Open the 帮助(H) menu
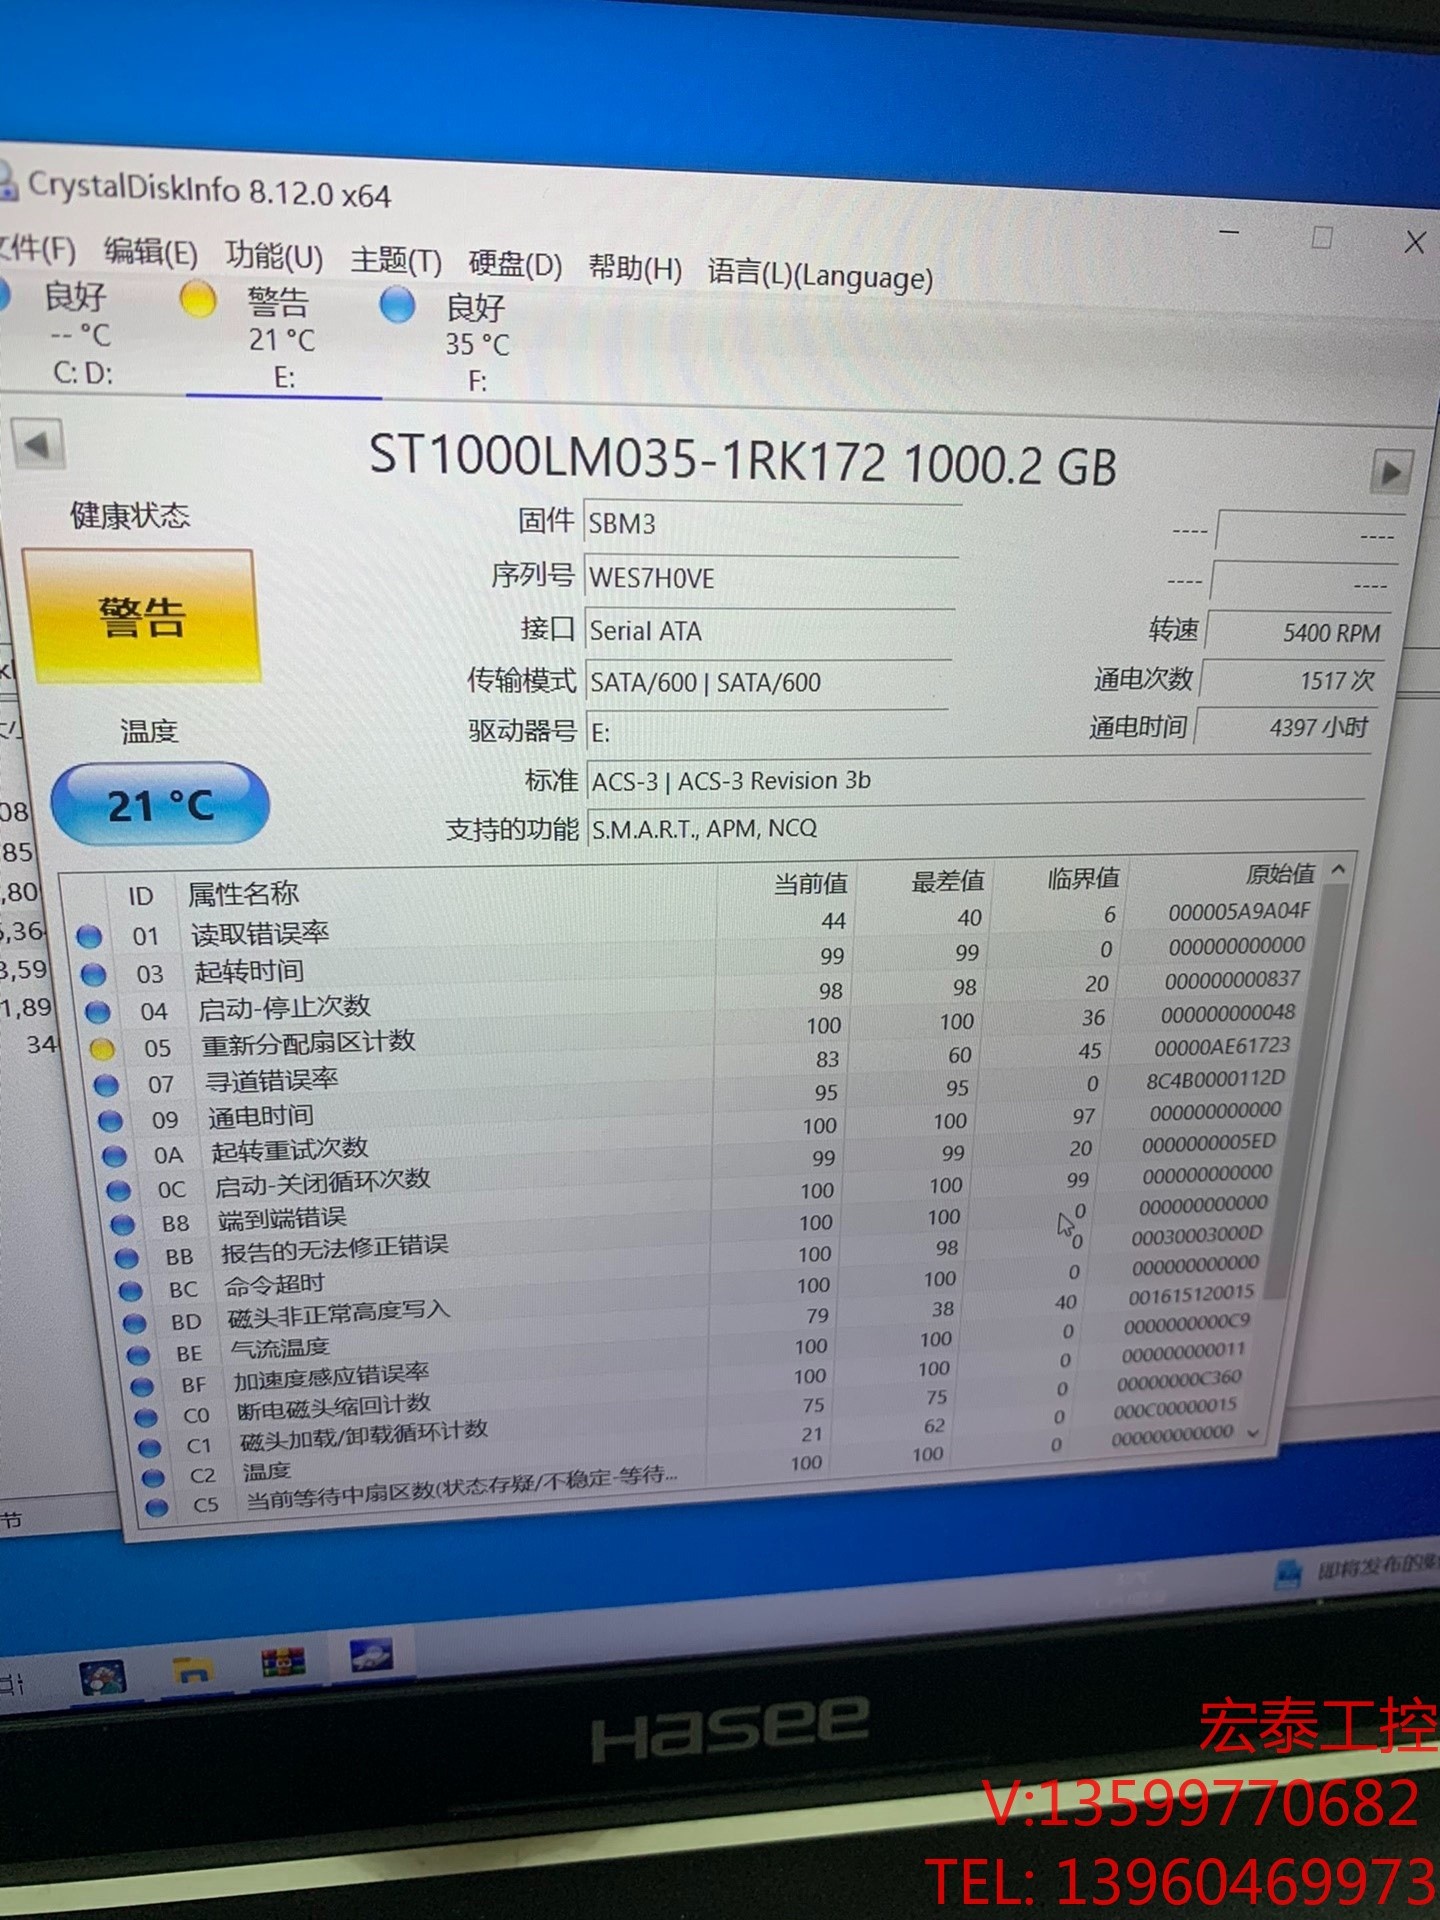The width and height of the screenshot is (1440, 1920). (x=635, y=269)
